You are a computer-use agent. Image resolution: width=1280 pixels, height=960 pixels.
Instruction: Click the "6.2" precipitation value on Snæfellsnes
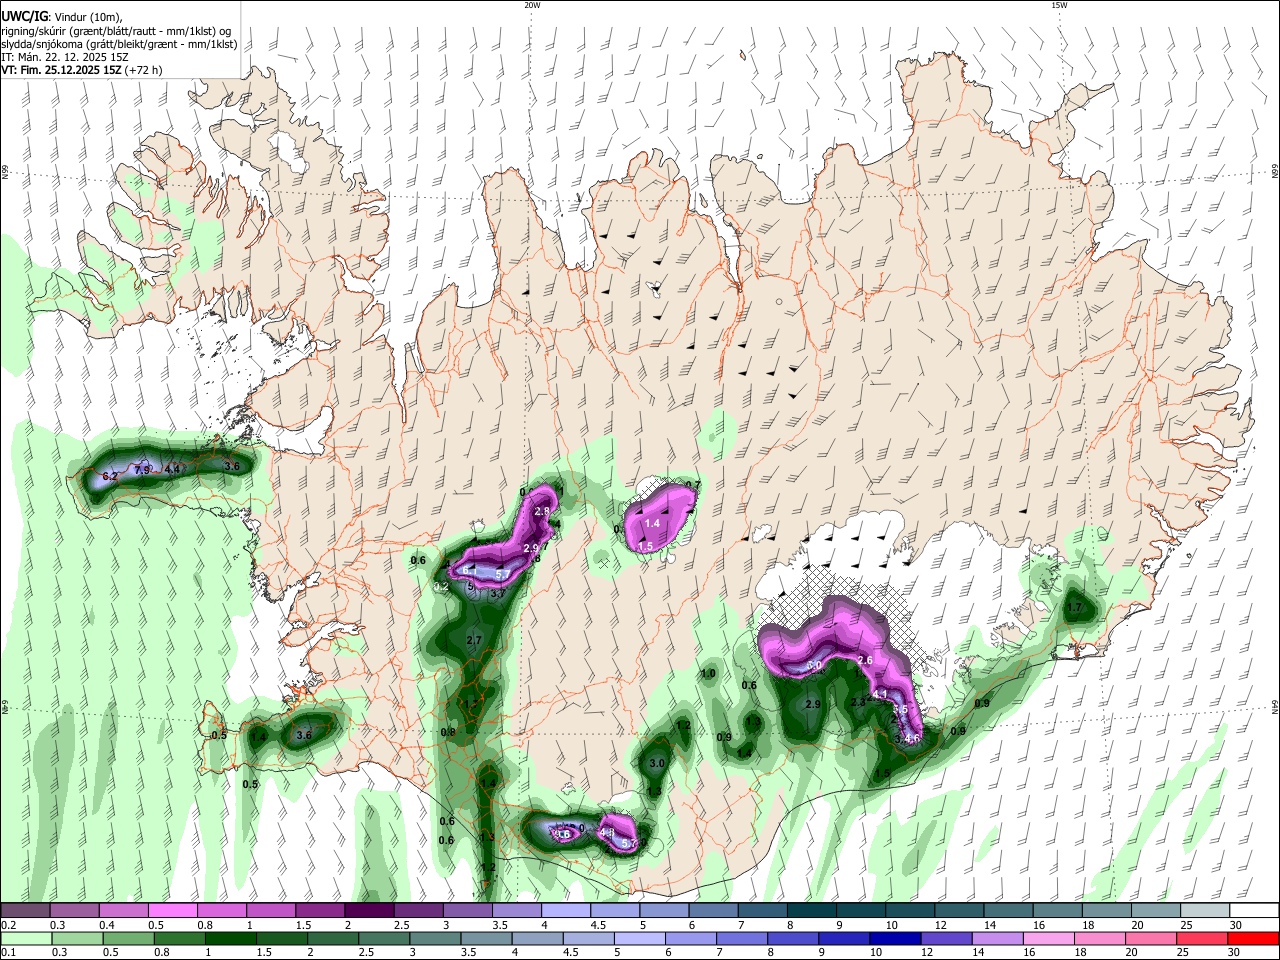[x=110, y=476]
